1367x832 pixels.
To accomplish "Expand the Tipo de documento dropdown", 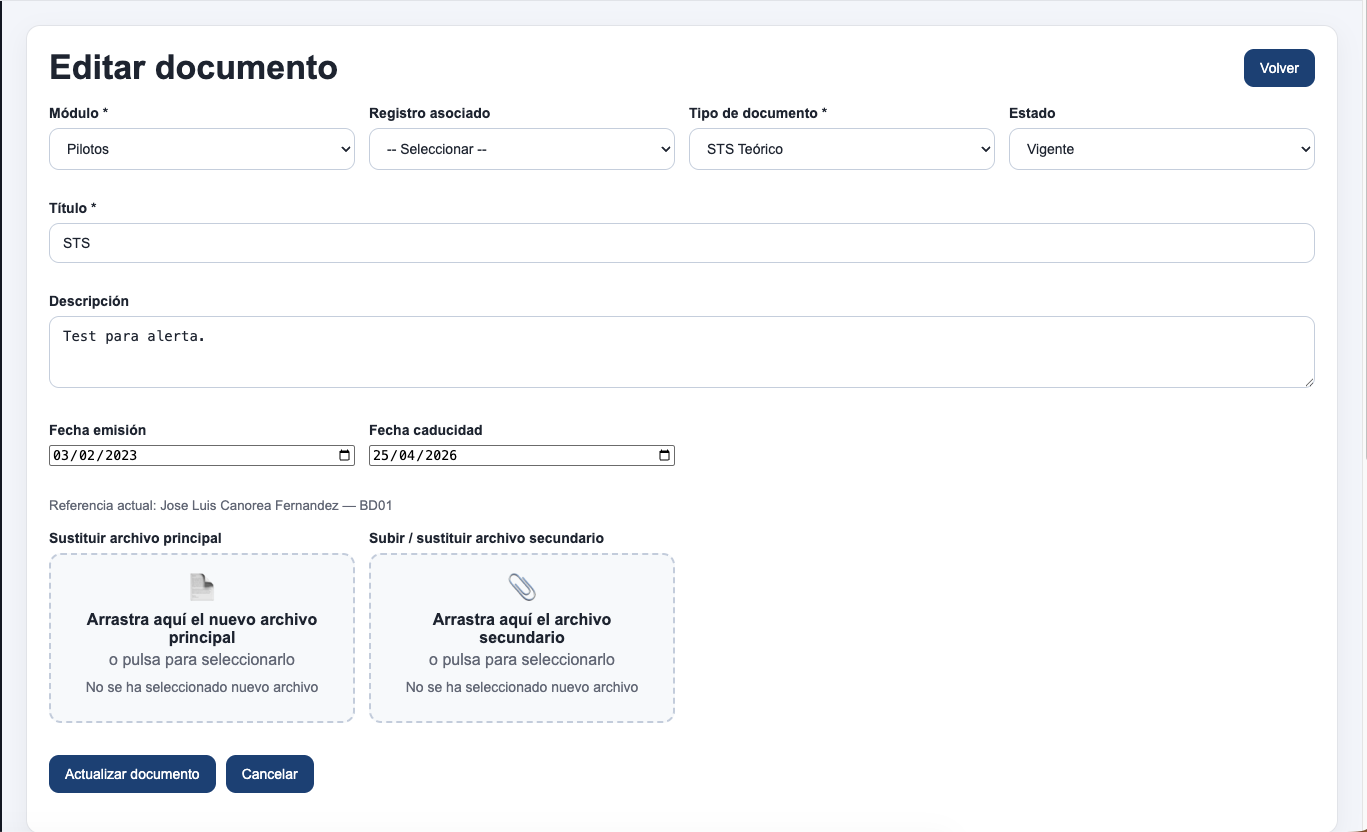I will [842, 149].
